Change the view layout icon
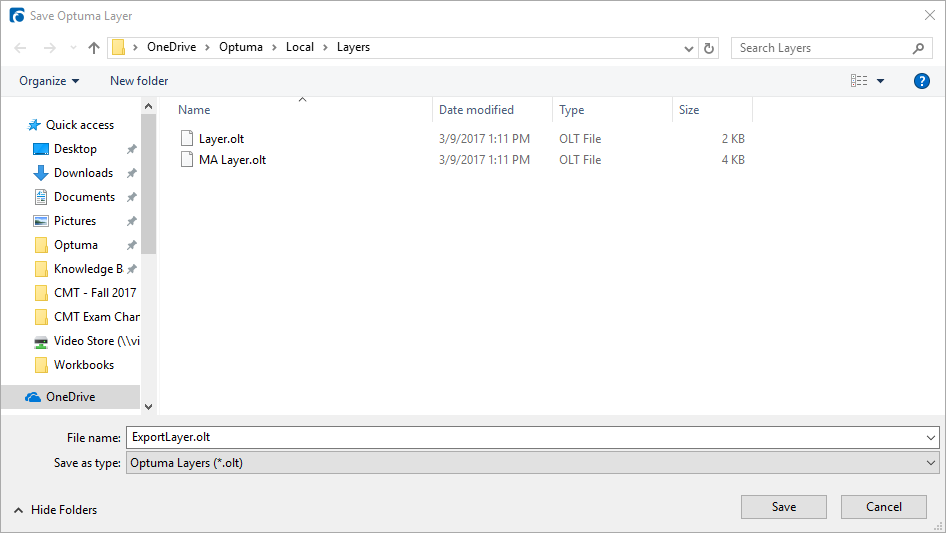 859,80
